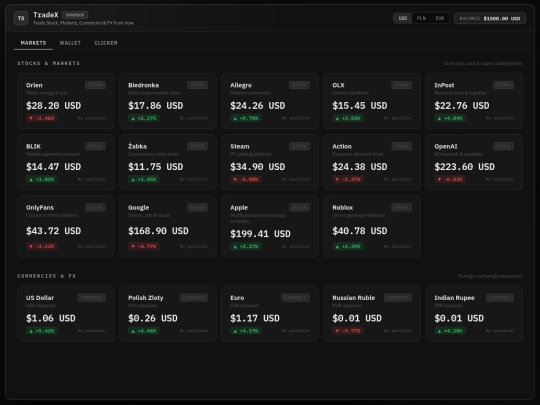Click Euro's green change badge
Screen dimensions: 540x405
click(x=246, y=331)
